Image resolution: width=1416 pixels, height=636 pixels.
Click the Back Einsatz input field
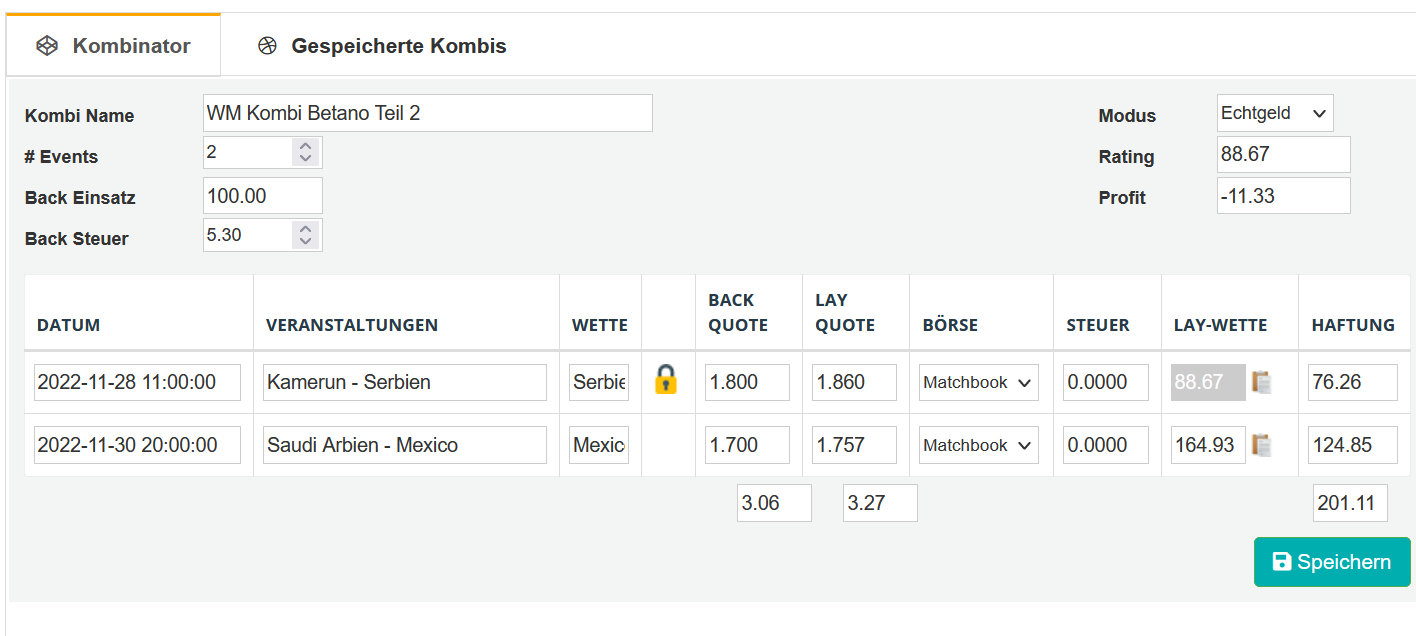click(262, 196)
